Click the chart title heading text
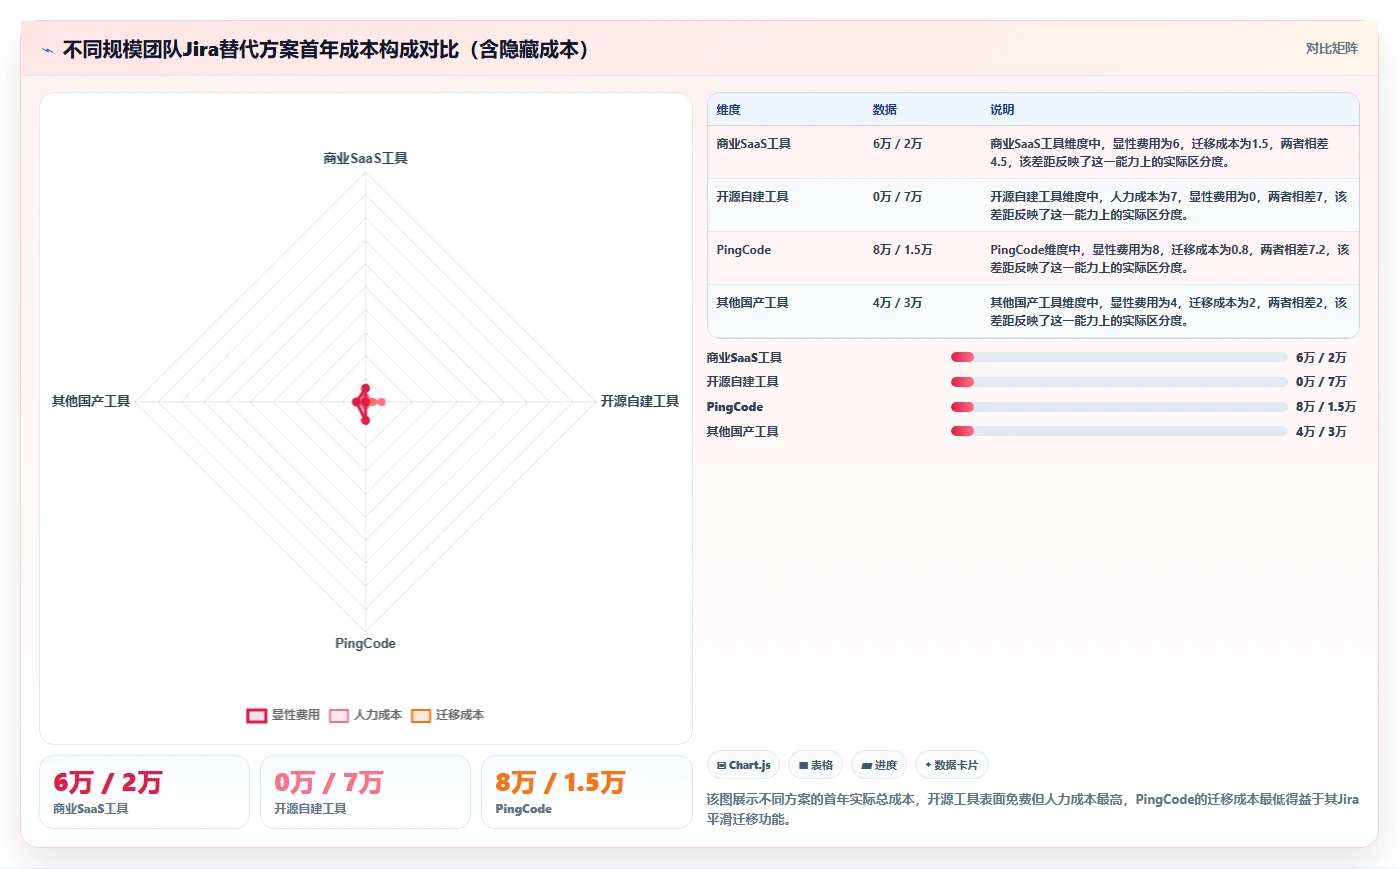 tap(329, 49)
